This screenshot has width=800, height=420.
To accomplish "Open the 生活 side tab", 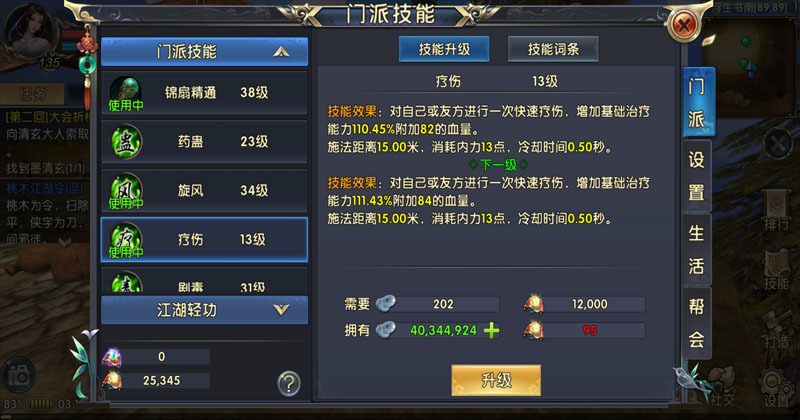I will point(696,250).
